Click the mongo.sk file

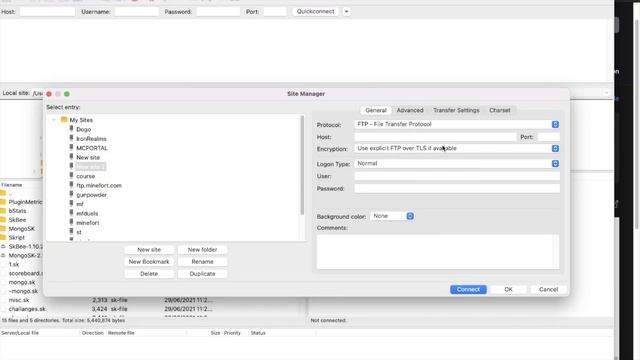(22, 282)
